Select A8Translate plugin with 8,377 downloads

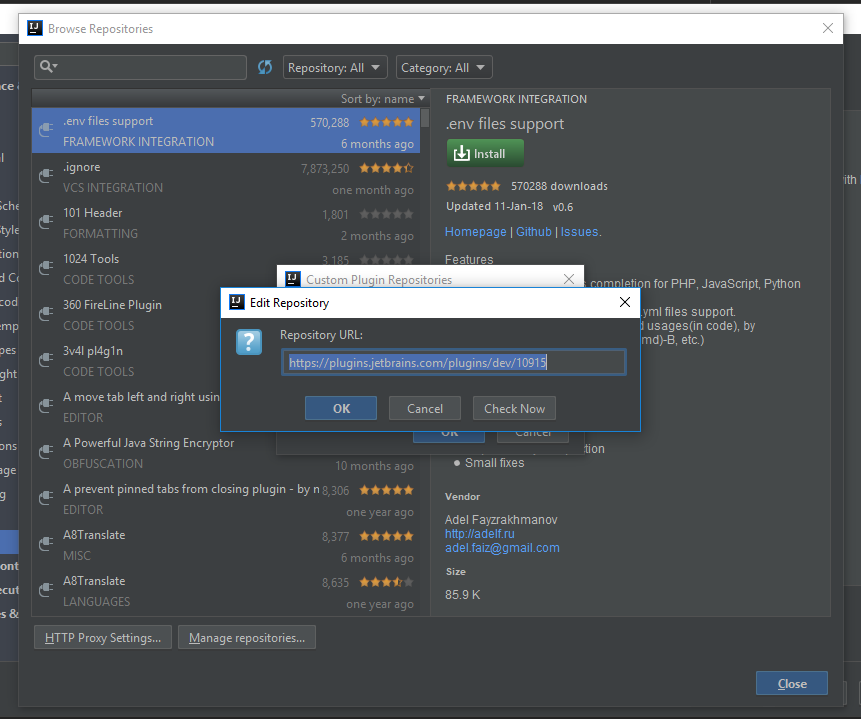226,545
